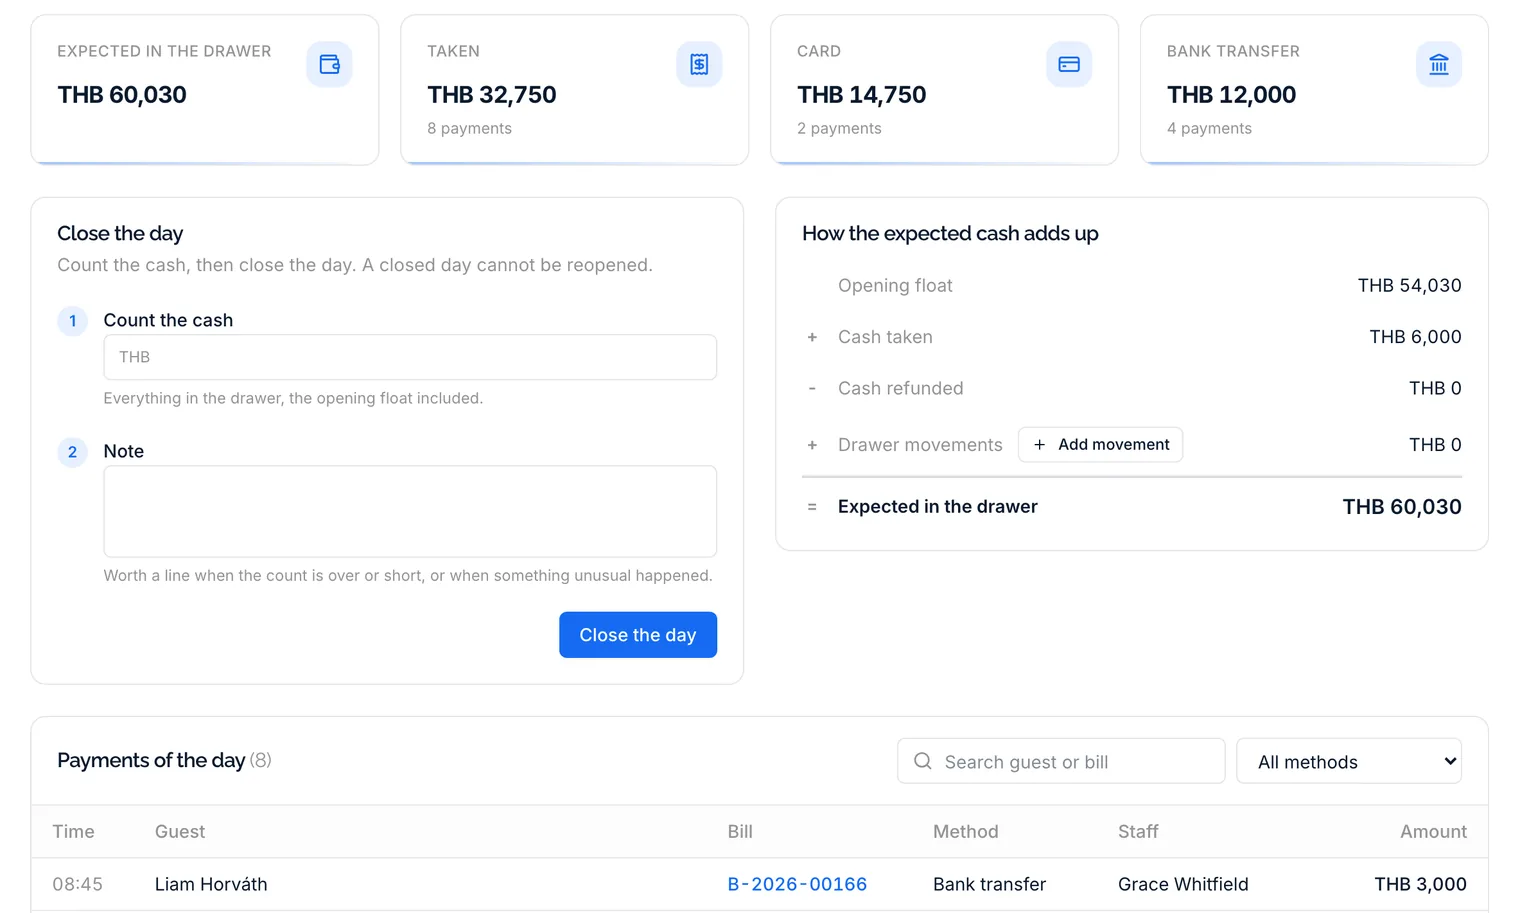Click the magnifier icon in the search box
The height and width of the screenshot is (913, 1520).
(x=923, y=761)
